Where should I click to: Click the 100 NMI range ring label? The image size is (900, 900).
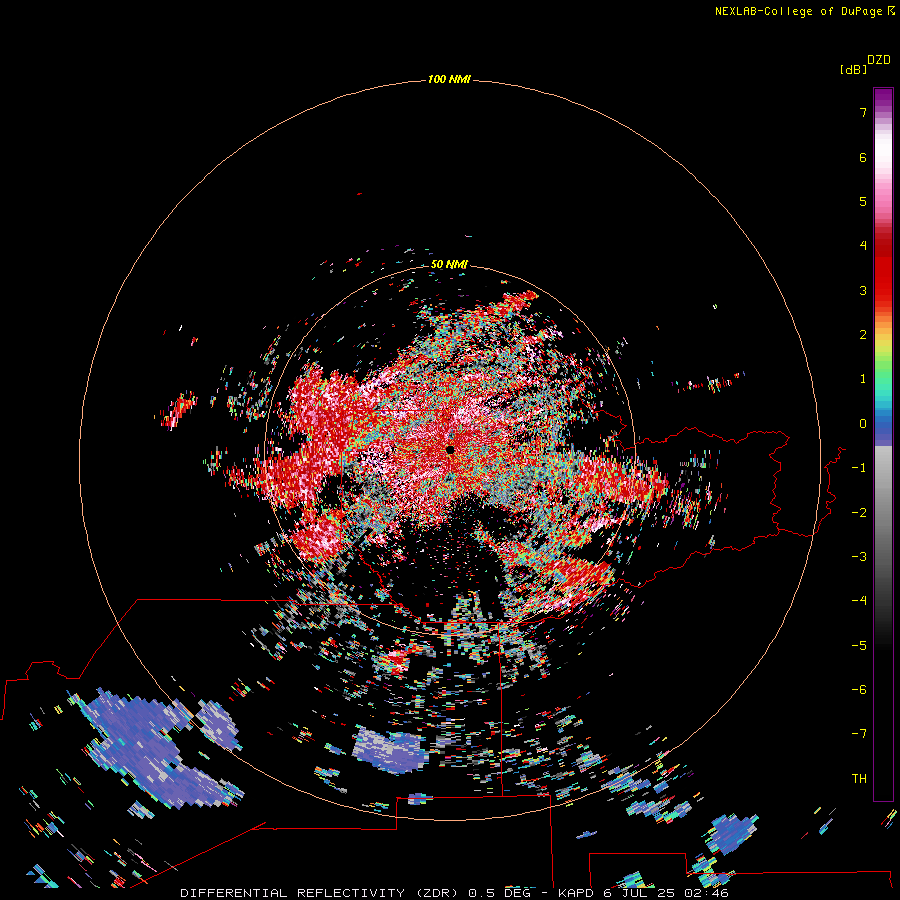[x=449, y=79]
